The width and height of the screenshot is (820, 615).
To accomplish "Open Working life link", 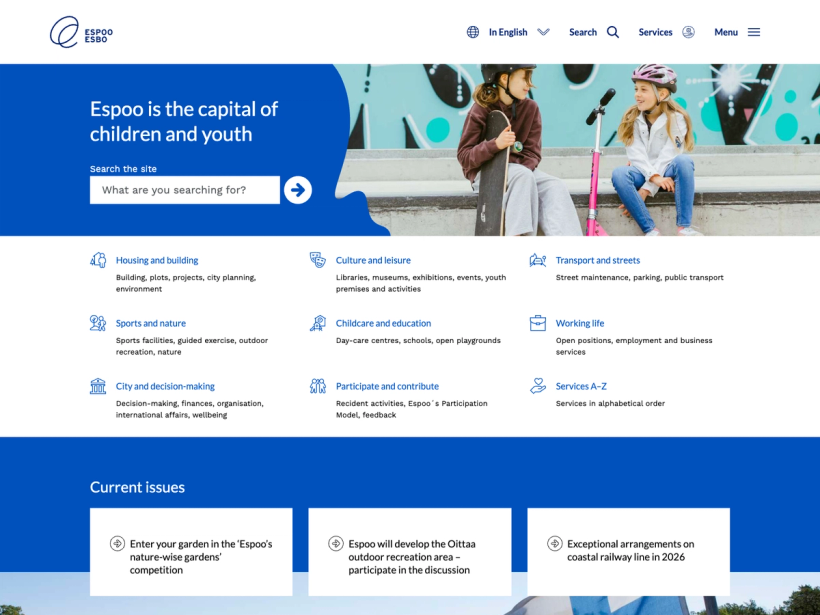I will (580, 323).
